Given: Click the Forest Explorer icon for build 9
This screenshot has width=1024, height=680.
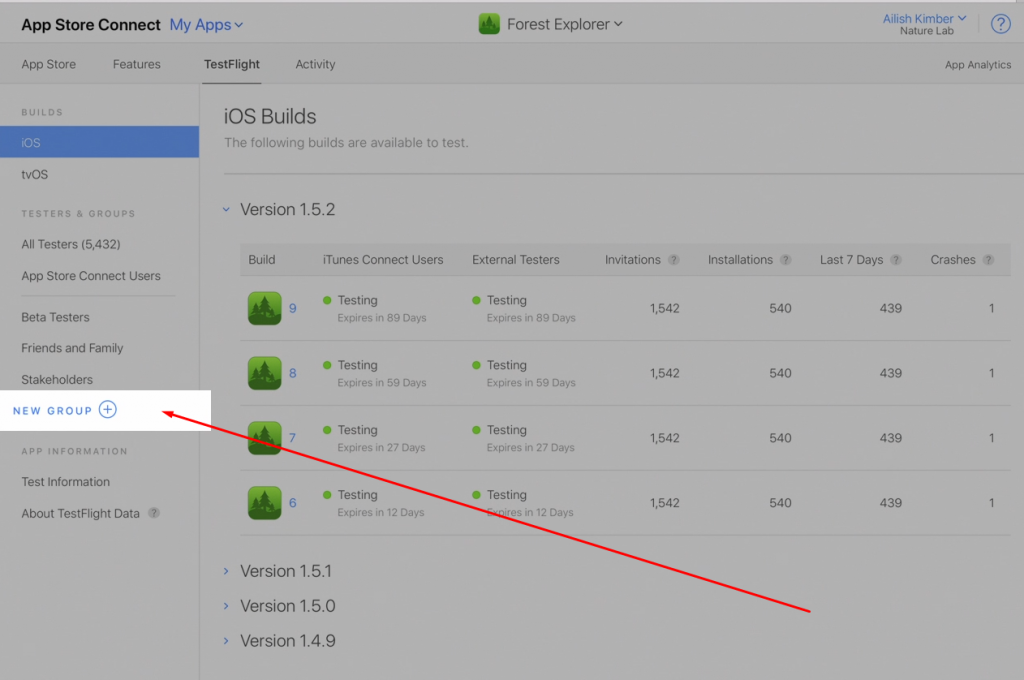Looking at the screenshot, I should pos(264,308).
